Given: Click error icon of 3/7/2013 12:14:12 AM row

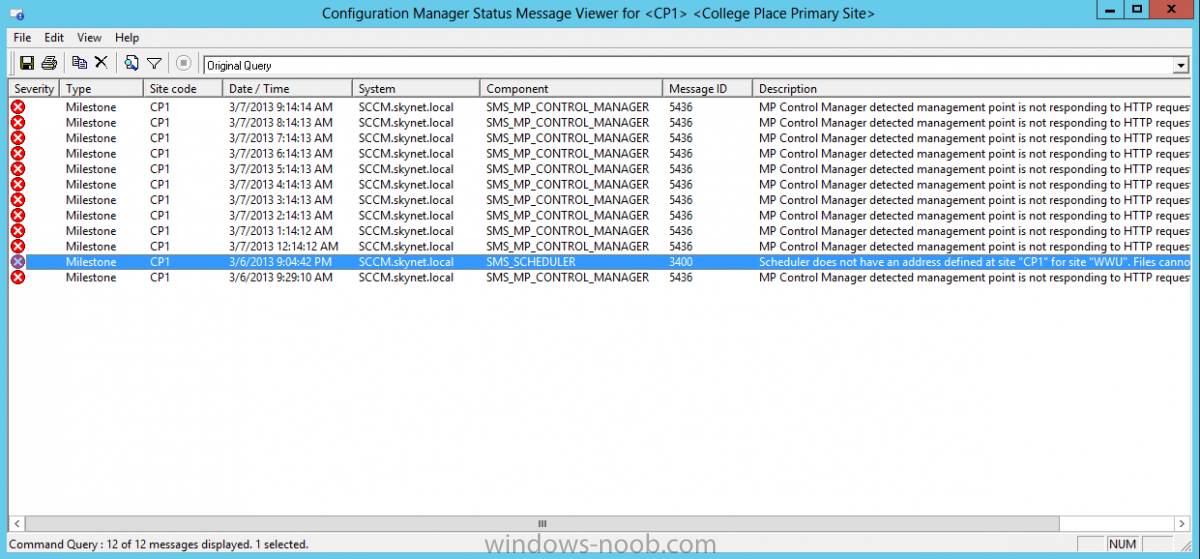Looking at the screenshot, I should [x=18, y=247].
